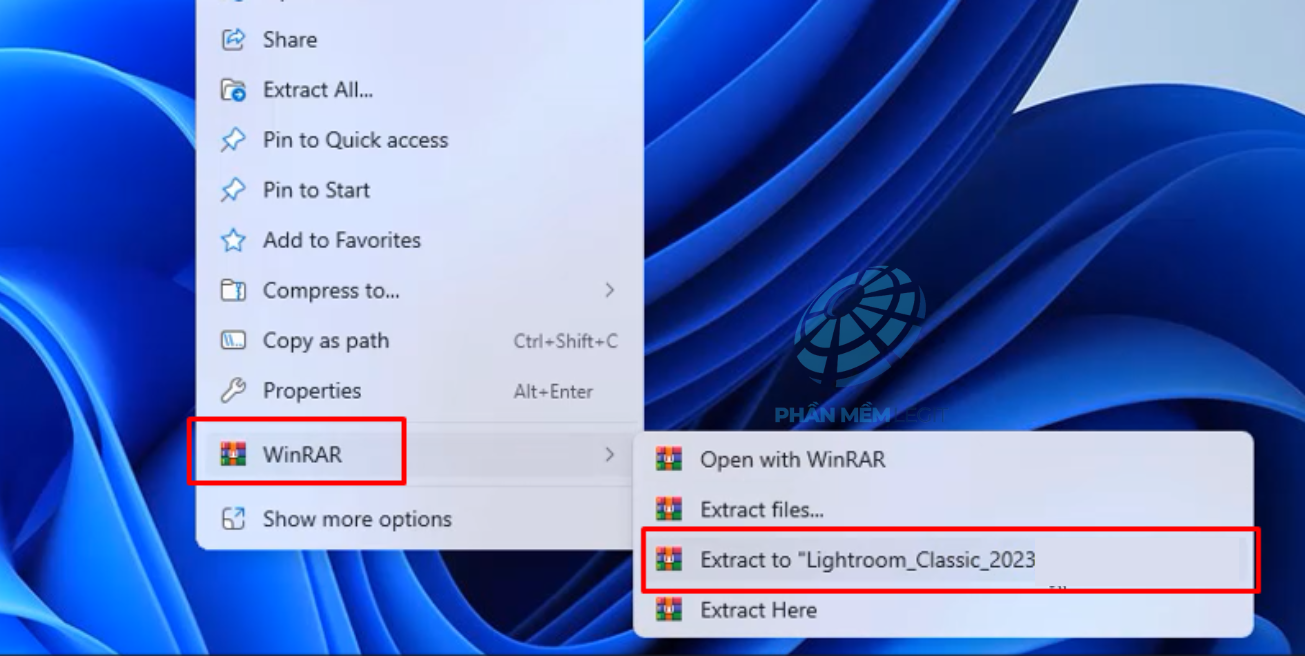
Task: Expand the WinRAR submenu chevron
Action: point(609,454)
